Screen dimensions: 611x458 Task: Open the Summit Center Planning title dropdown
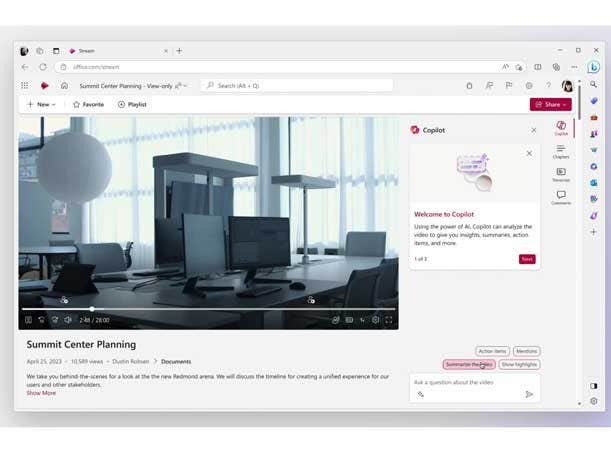(x=133, y=86)
